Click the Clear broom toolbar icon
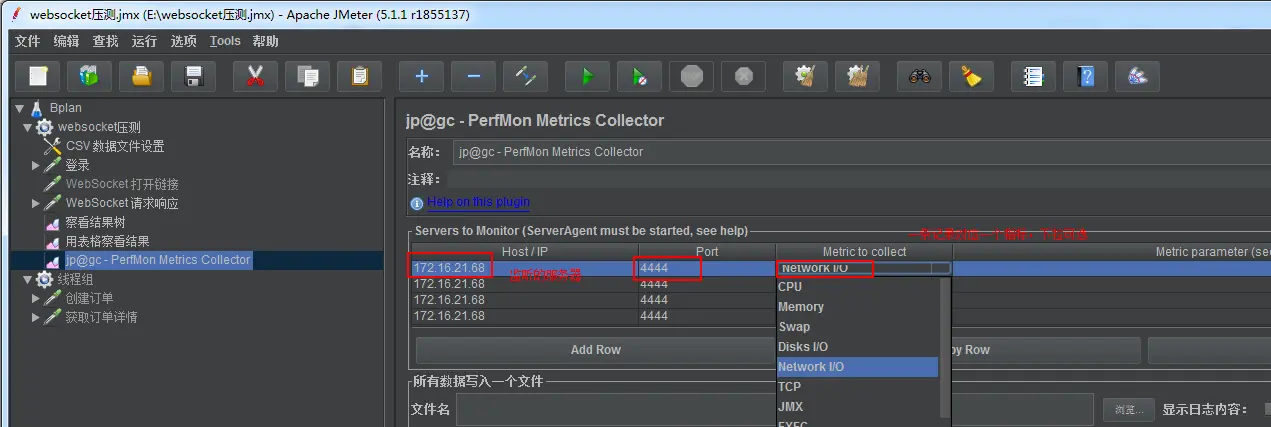Image resolution: width=1271 pixels, height=427 pixels. click(804, 76)
